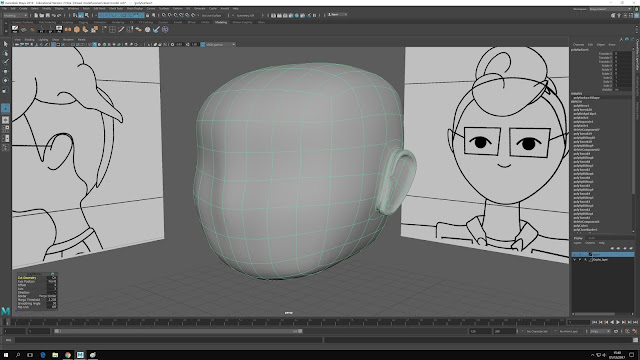Click on the time slider ruler

286,322
